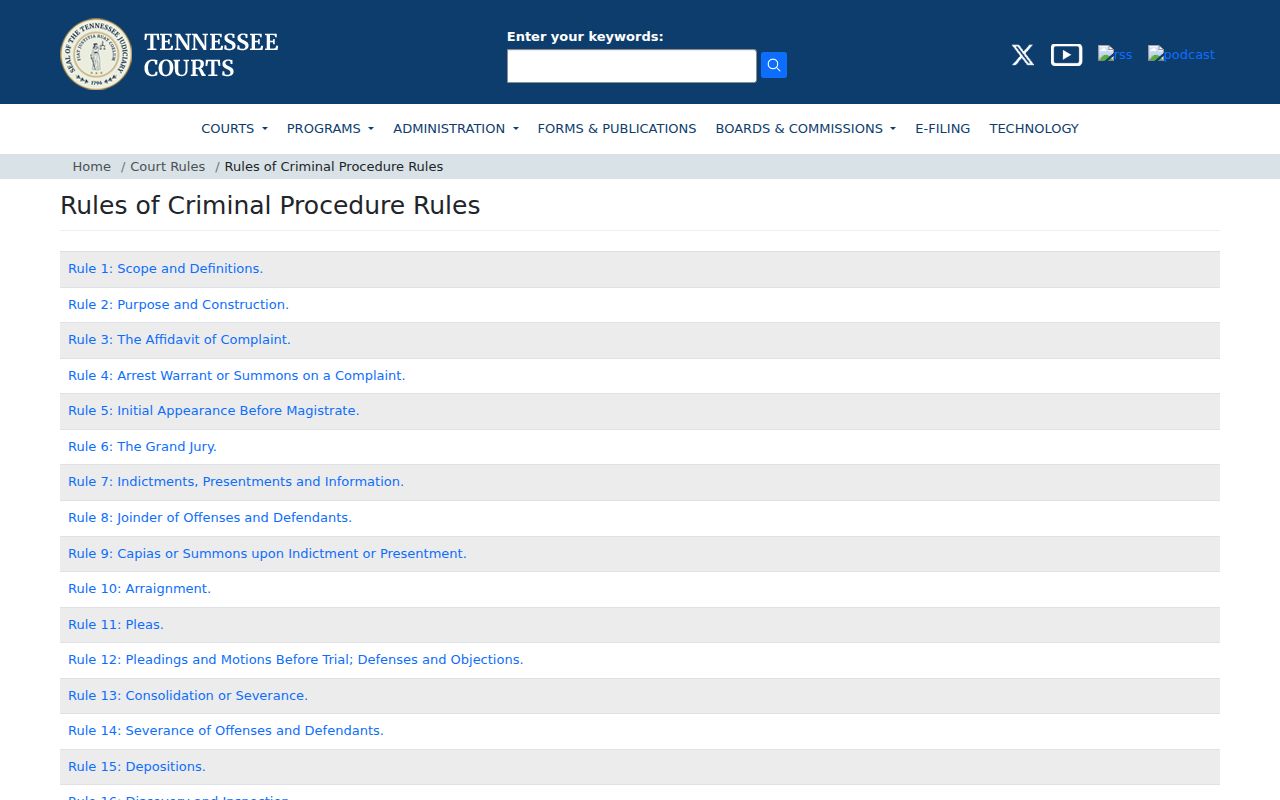
Task: Open Rule 2: Purpose and Construction
Action: 178,305
